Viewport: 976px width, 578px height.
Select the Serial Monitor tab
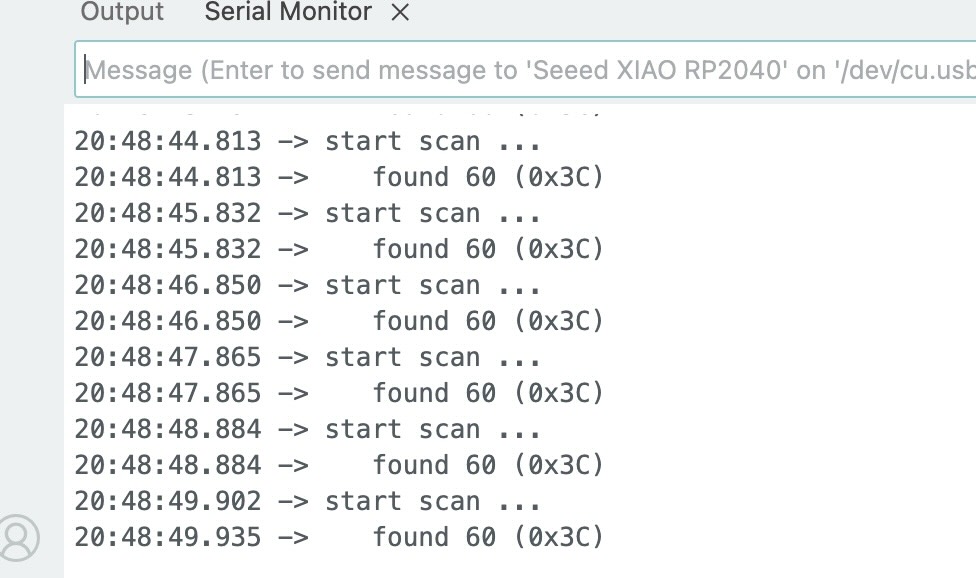[287, 13]
